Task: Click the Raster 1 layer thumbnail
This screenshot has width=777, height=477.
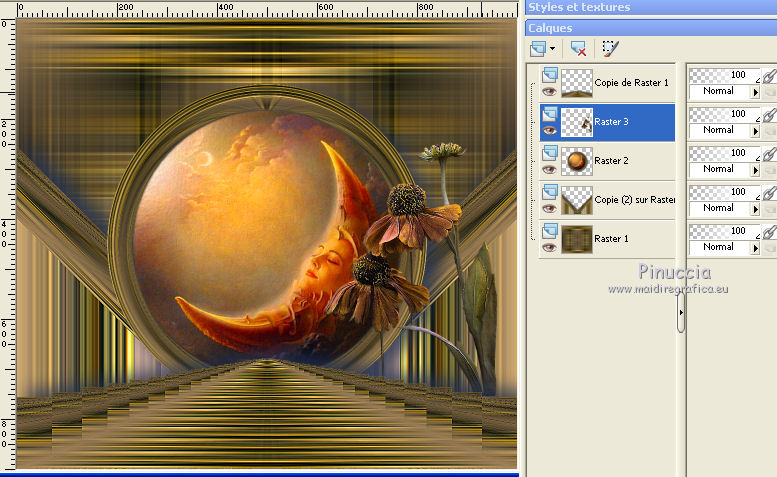Action: [x=576, y=239]
